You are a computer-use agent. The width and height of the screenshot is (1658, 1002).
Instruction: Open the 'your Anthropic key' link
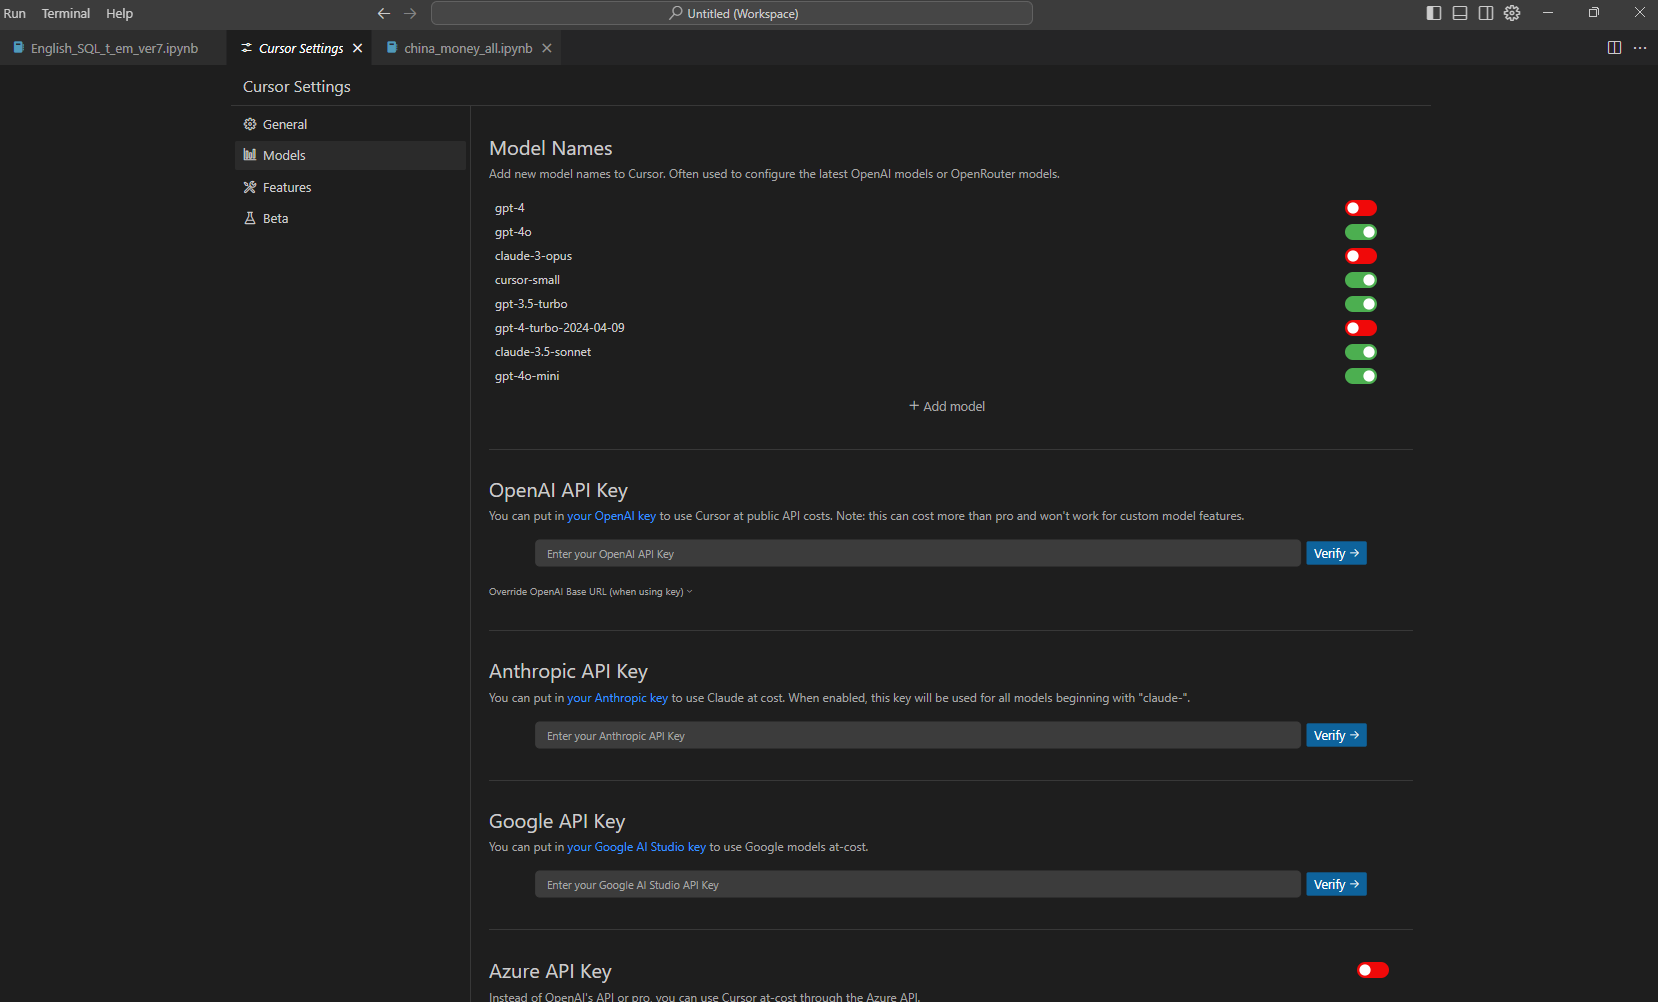[617, 698]
